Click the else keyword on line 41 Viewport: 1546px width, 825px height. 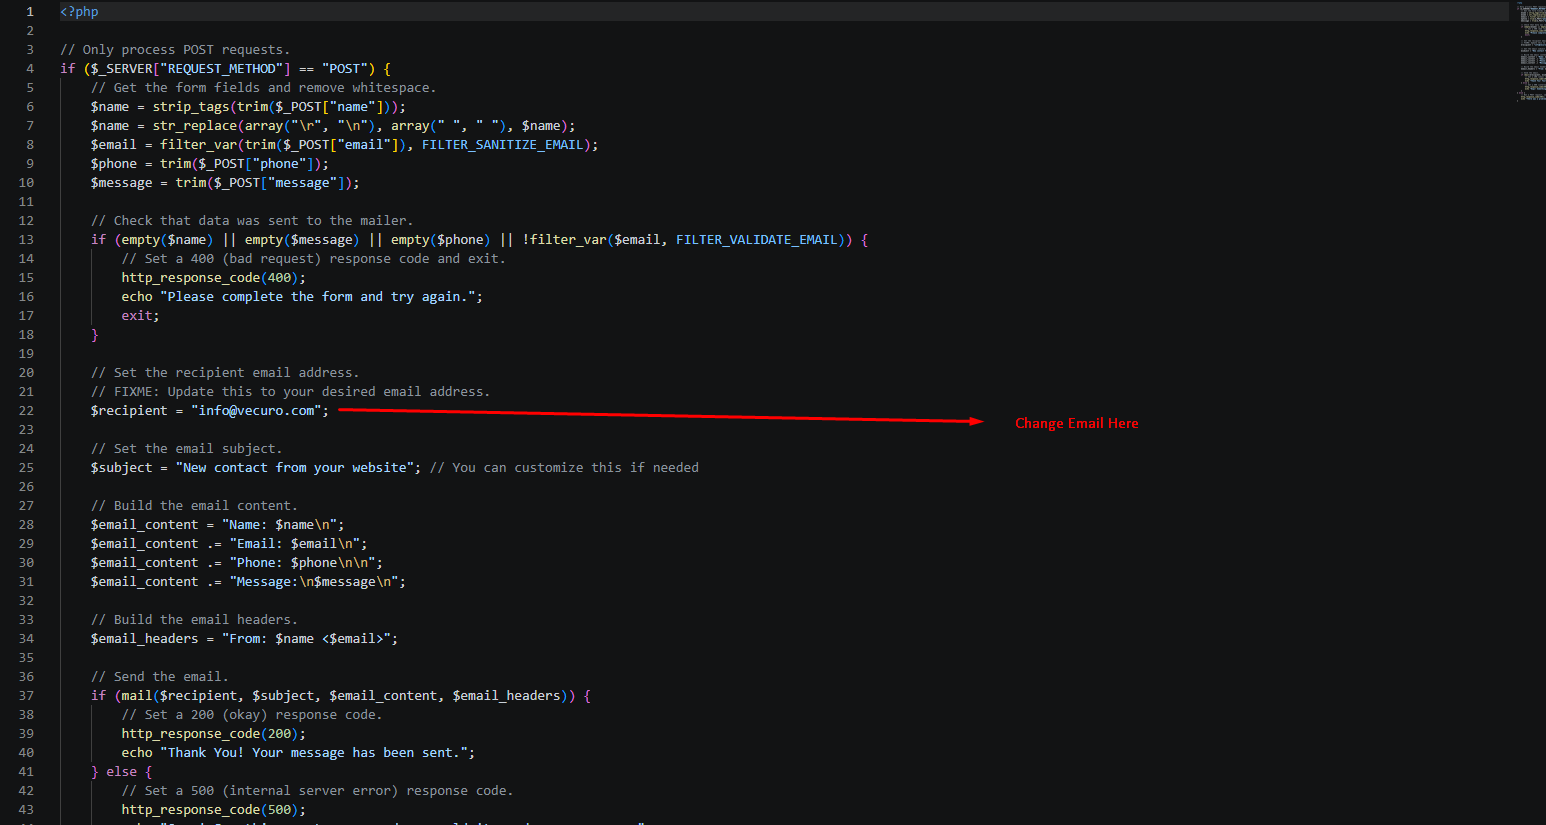122,772
